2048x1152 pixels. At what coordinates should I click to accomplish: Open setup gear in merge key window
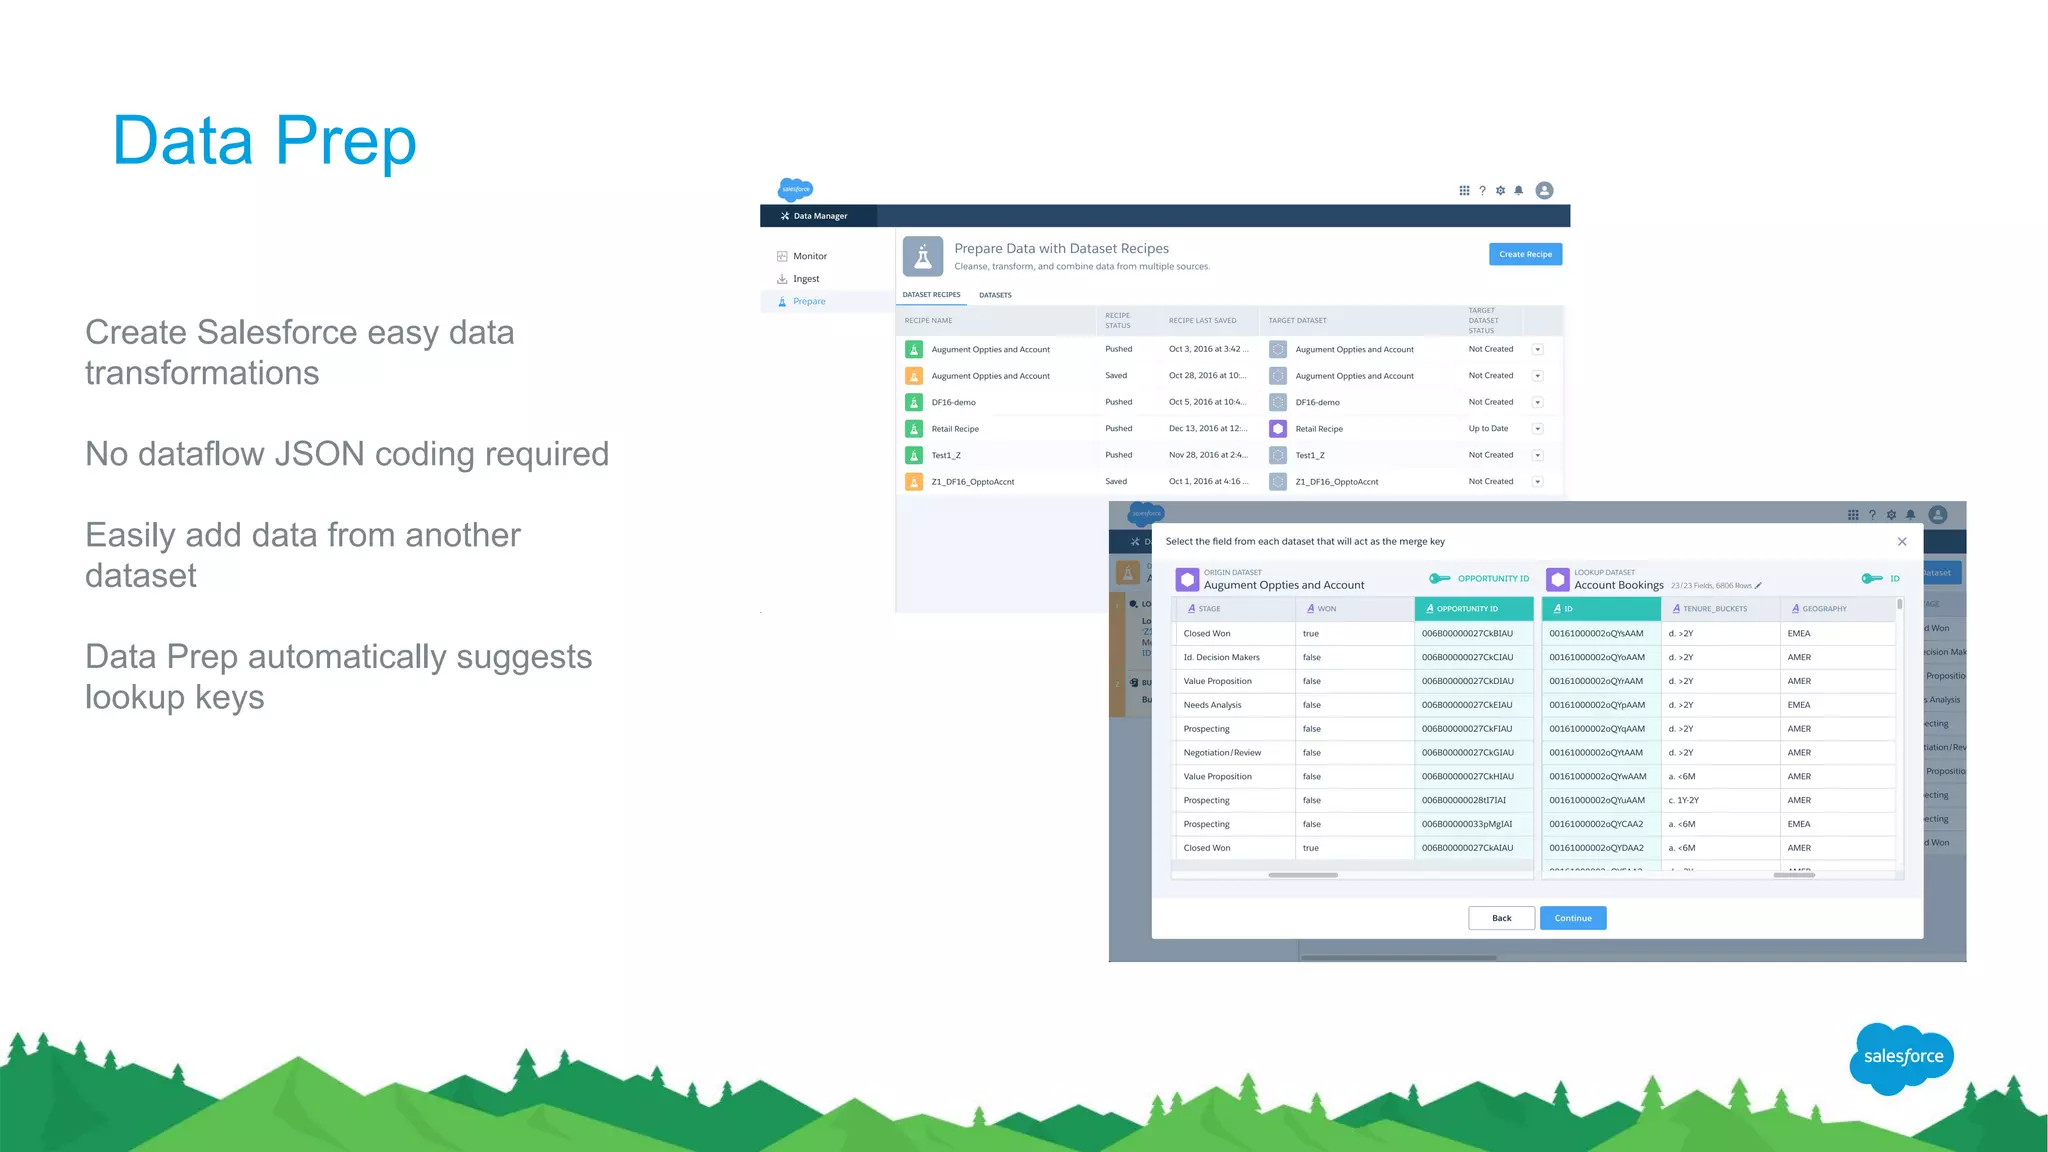[1891, 515]
